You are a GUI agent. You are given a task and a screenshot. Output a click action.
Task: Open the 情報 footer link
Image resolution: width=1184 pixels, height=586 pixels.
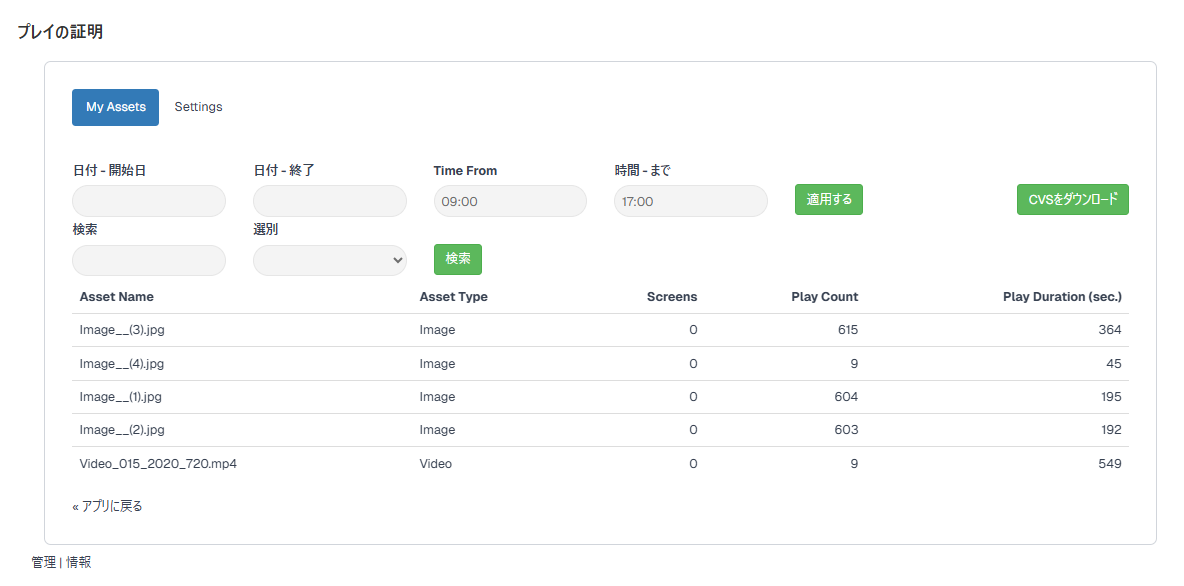coord(79,562)
